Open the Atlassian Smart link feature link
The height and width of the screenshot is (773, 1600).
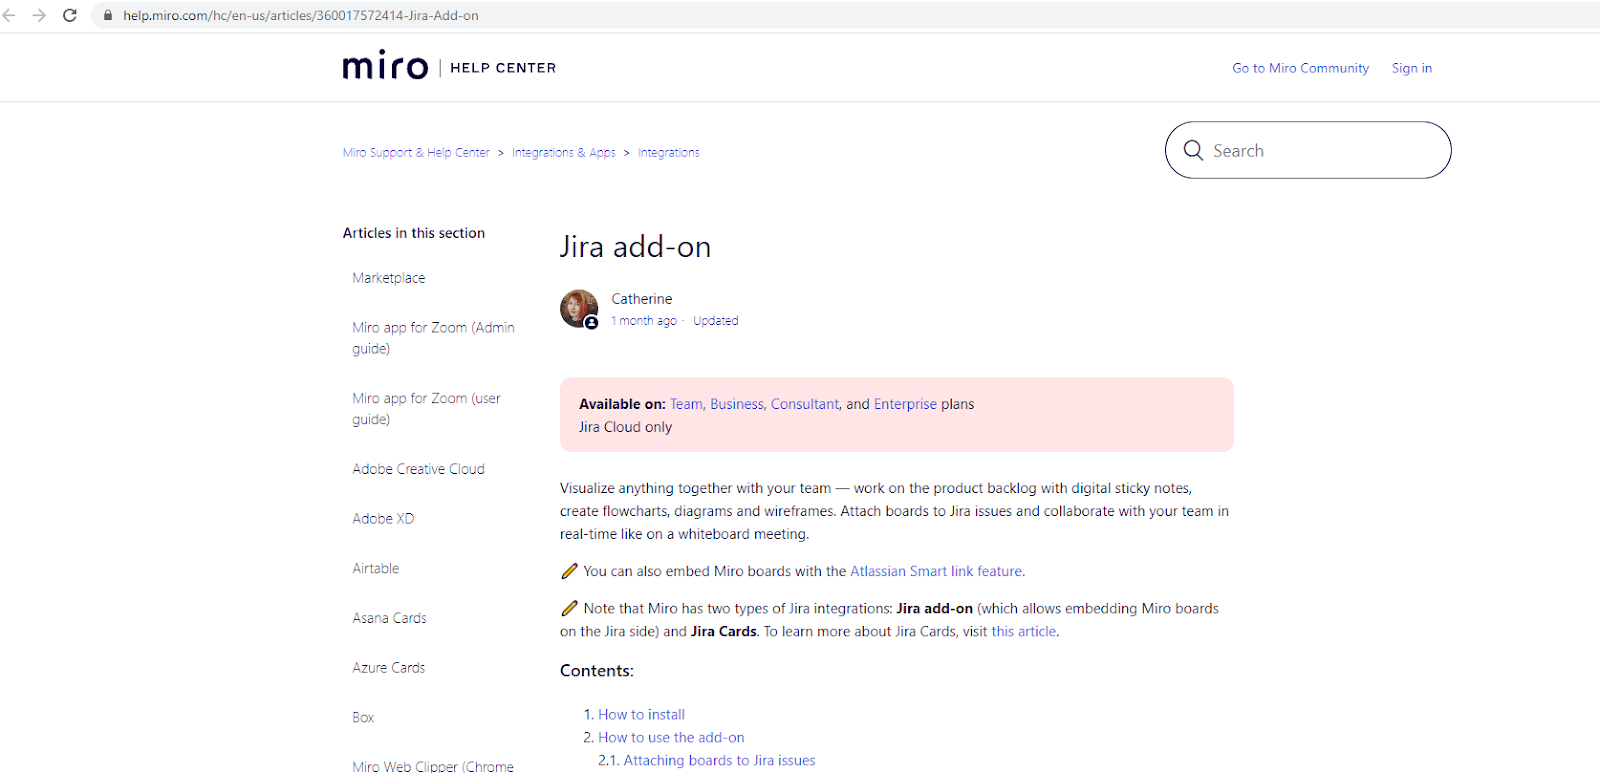point(936,571)
